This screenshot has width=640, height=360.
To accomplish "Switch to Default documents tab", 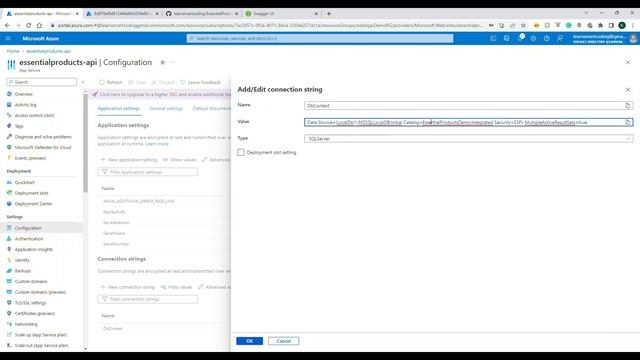I will tap(211, 109).
